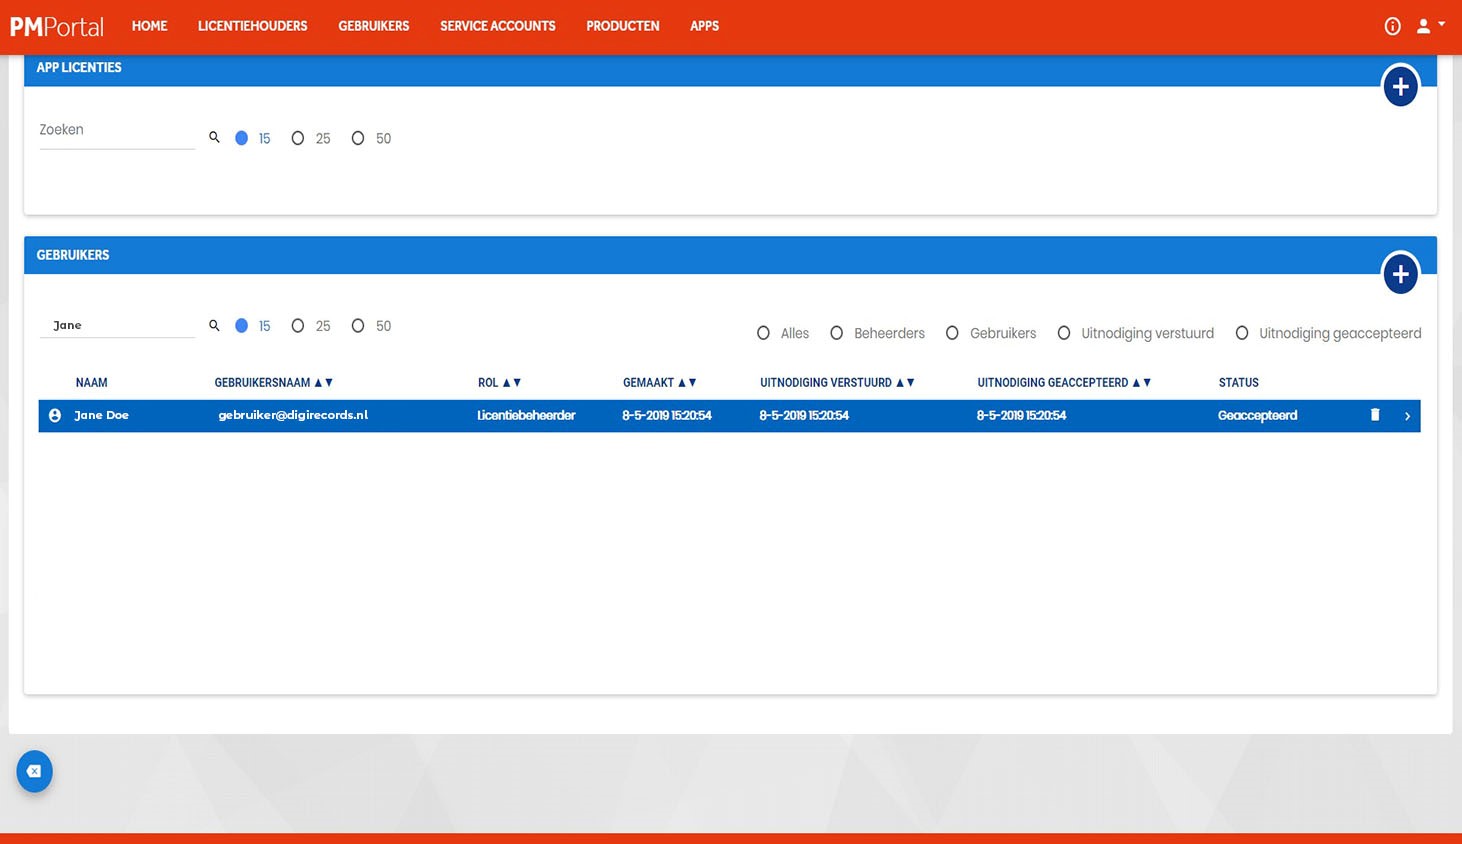Click search icon in App Licenties panel
This screenshot has height=844, width=1462.
214,137
